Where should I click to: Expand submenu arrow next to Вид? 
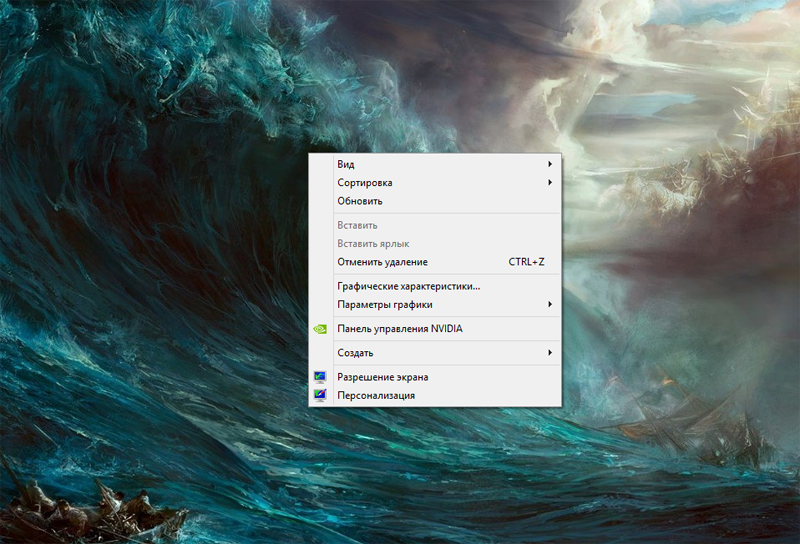tap(550, 164)
